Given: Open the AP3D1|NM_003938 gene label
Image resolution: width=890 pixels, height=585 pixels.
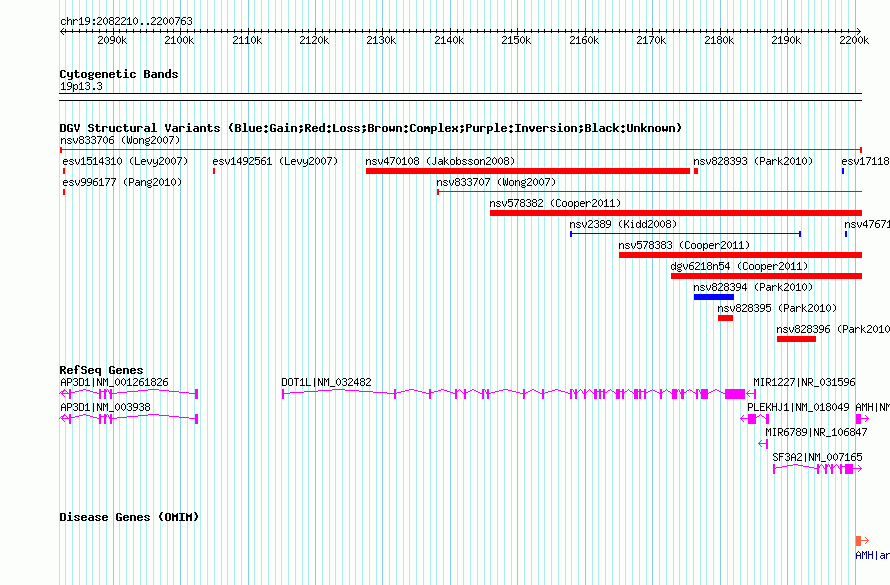Looking at the screenshot, I should (x=106, y=407).
